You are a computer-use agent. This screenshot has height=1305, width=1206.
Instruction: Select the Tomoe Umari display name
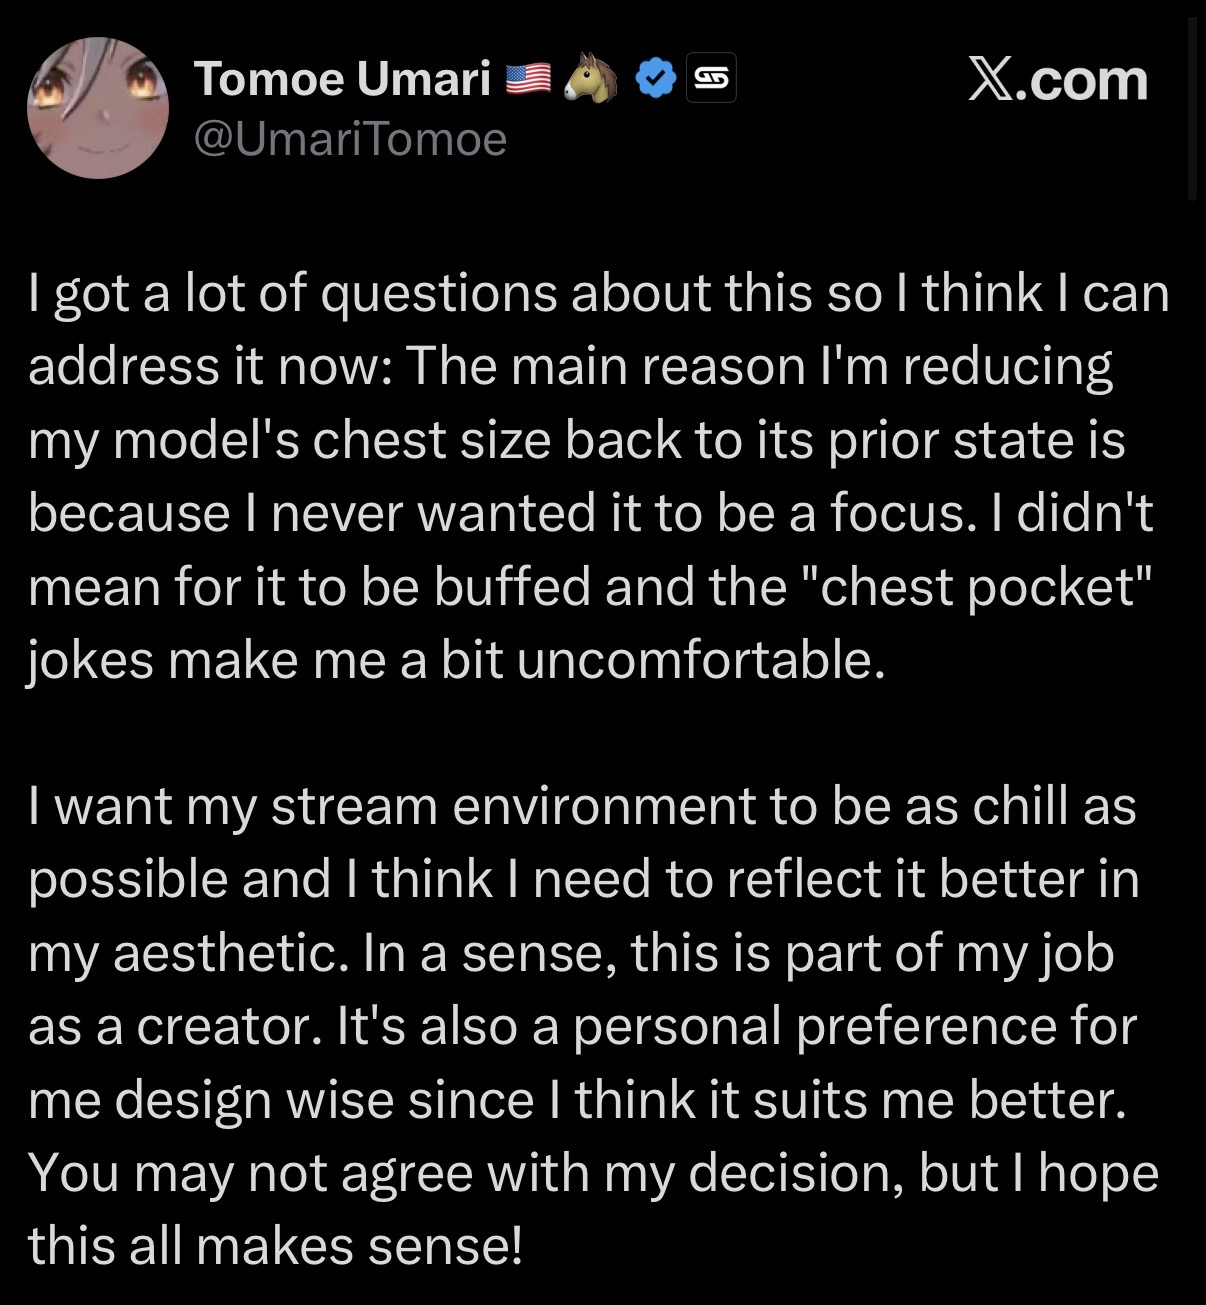point(343,79)
